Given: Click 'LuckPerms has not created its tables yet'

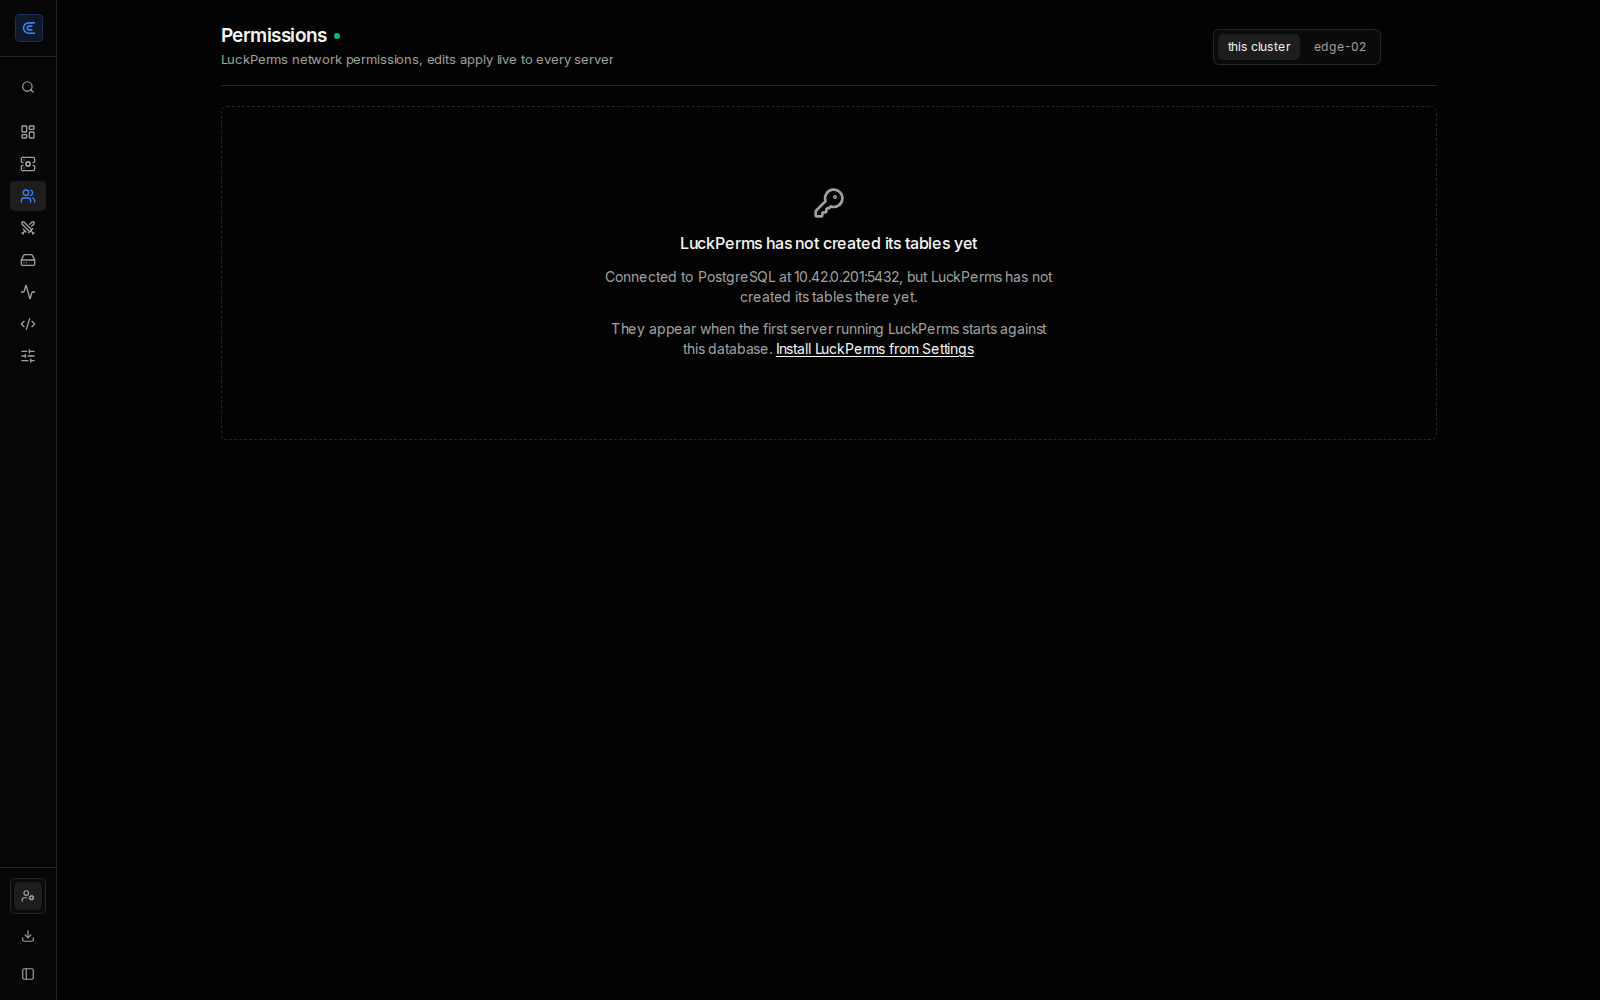Looking at the screenshot, I should (x=829, y=243).
